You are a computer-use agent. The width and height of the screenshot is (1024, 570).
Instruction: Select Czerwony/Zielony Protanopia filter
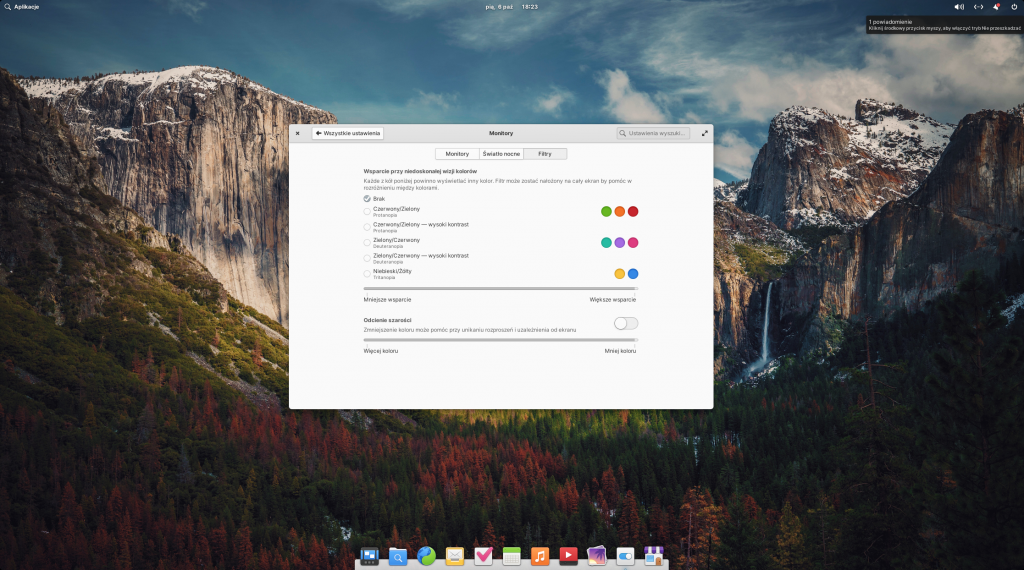pos(392,212)
